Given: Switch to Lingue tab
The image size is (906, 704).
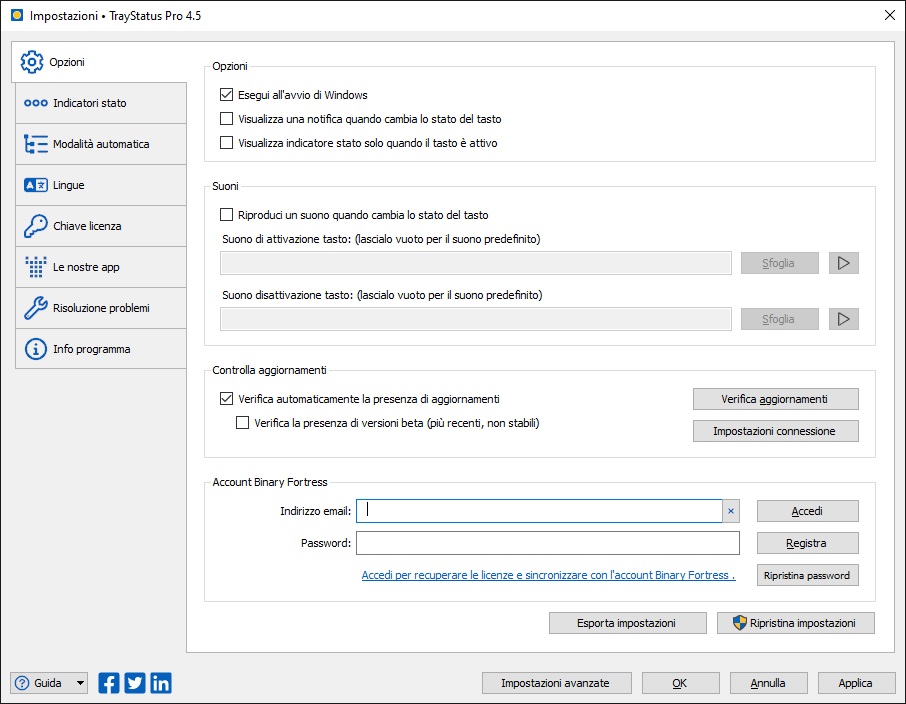Looking at the screenshot, I should (x=101, y=185).
